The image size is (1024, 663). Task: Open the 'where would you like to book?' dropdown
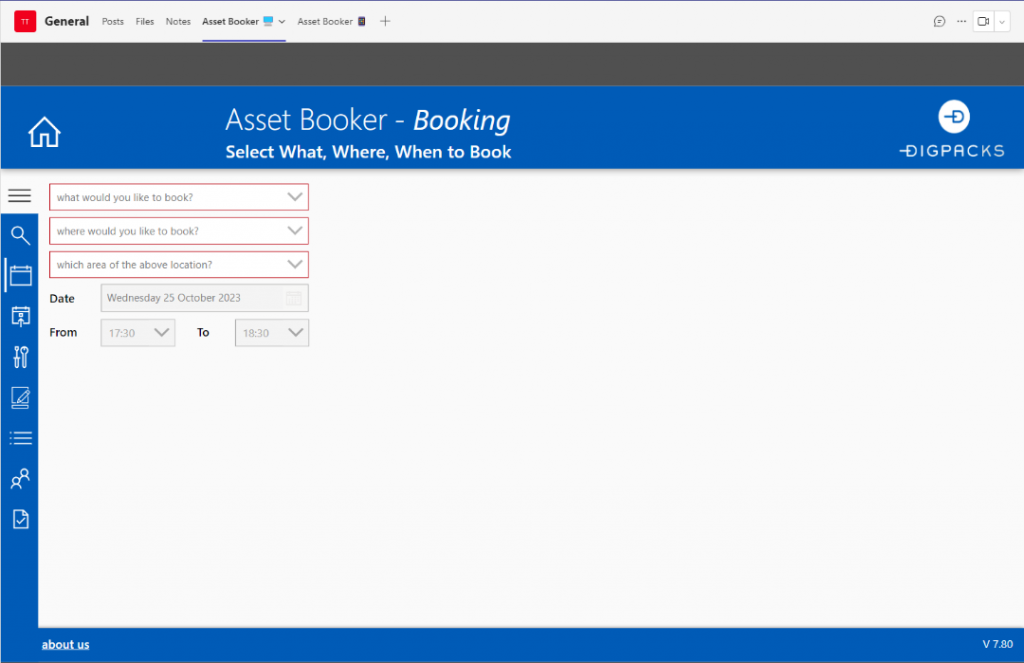click(x=295, y=231)
